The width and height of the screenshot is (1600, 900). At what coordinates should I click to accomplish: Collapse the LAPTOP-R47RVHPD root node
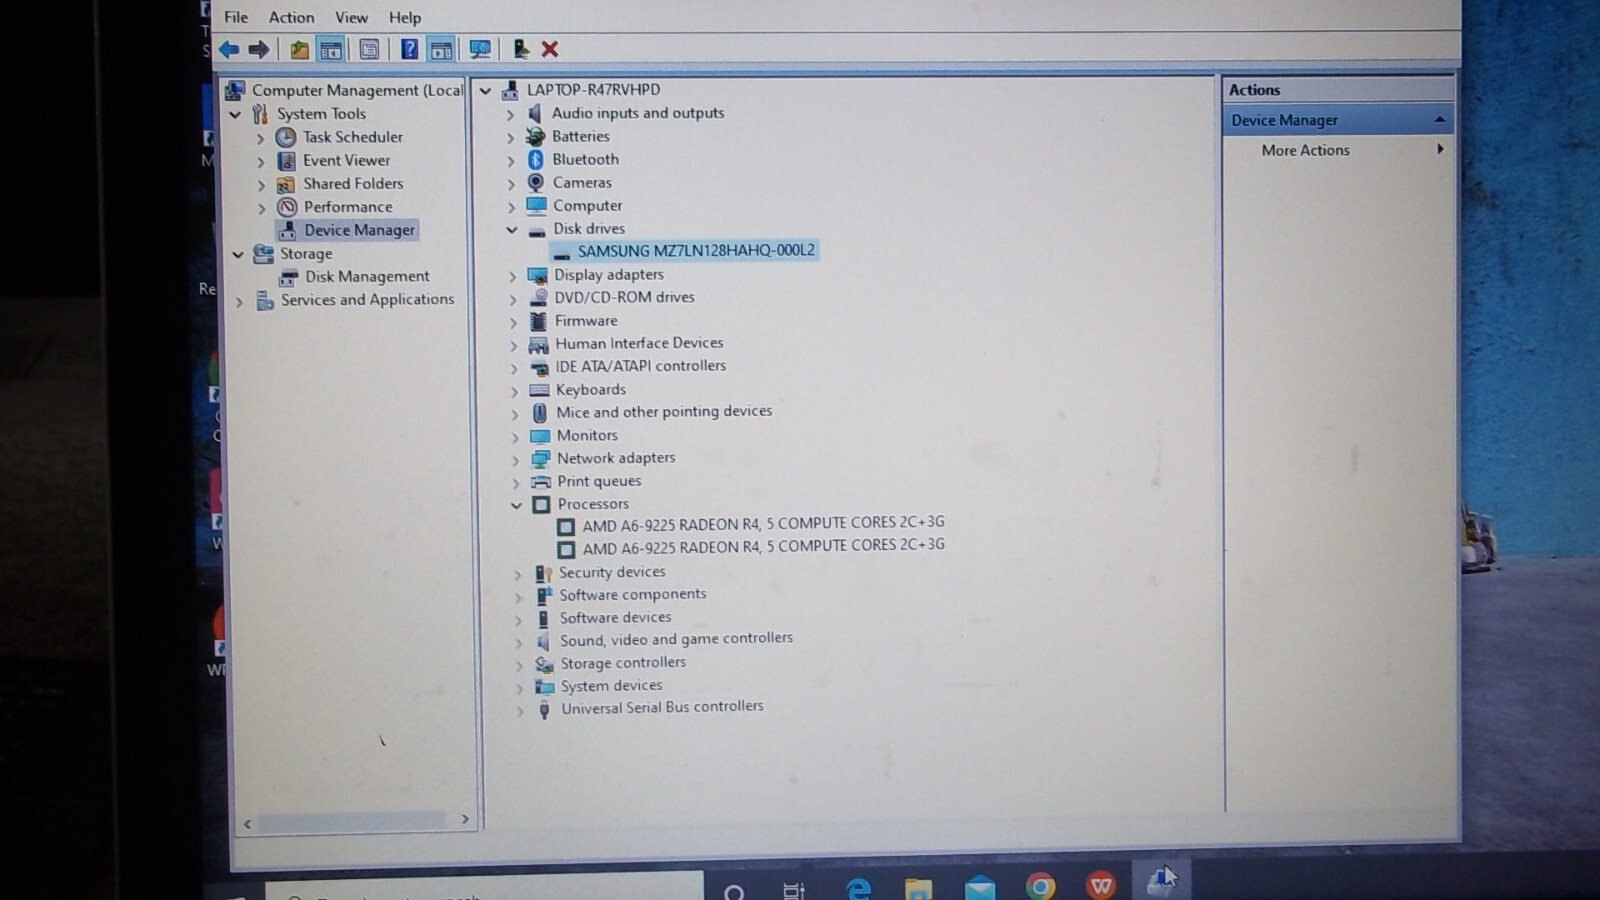click(486, 91)
